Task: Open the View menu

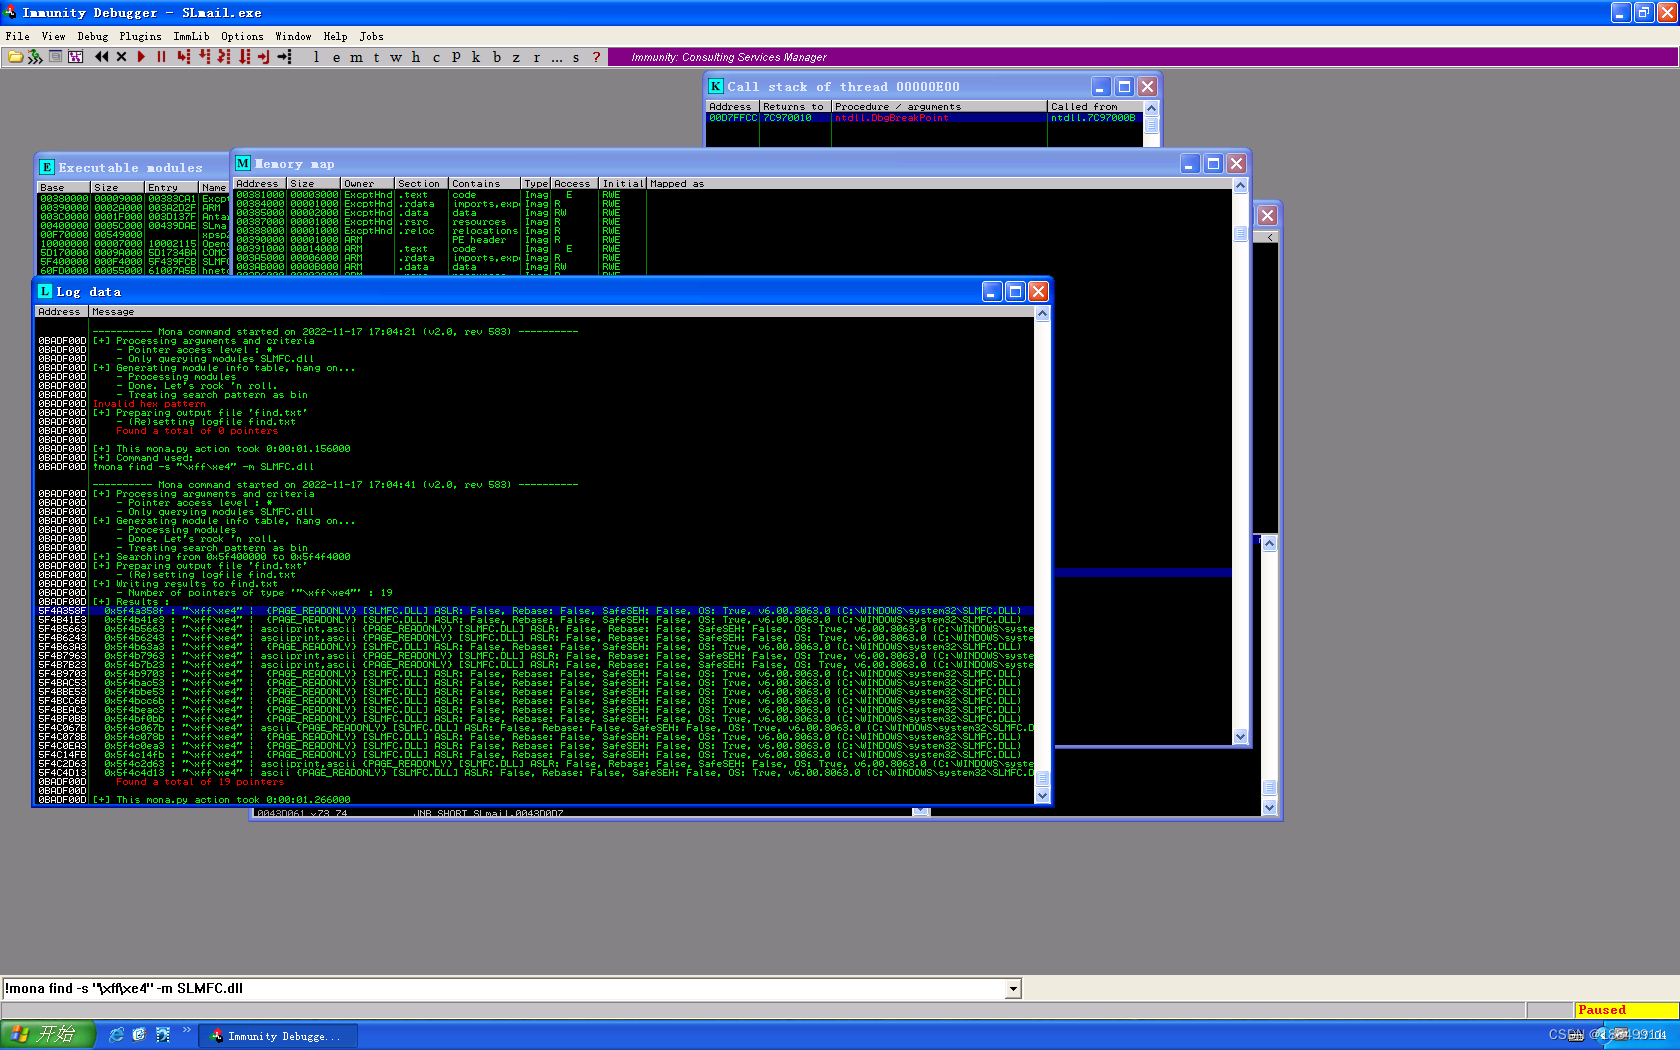Action: [53, 36]
